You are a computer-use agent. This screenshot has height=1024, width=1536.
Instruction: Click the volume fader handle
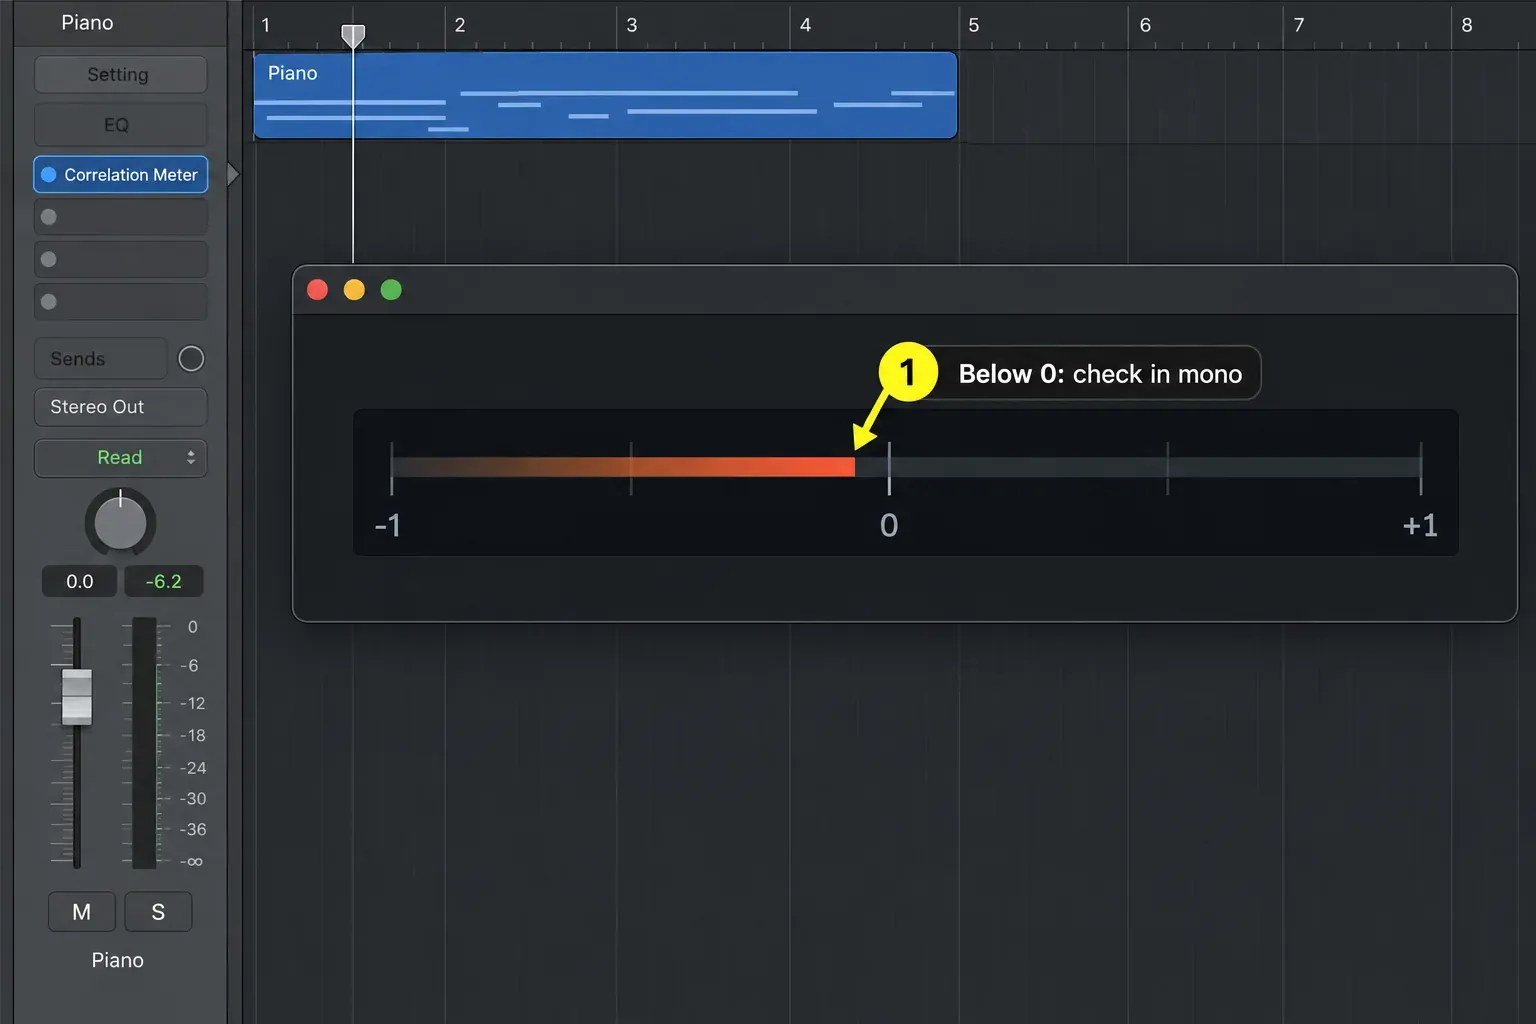(77, 696)
